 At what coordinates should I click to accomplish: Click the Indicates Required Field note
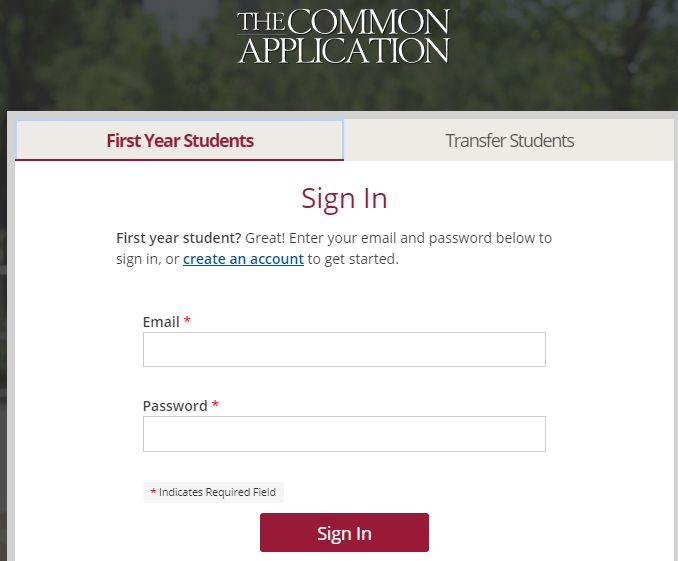[217, 492]
